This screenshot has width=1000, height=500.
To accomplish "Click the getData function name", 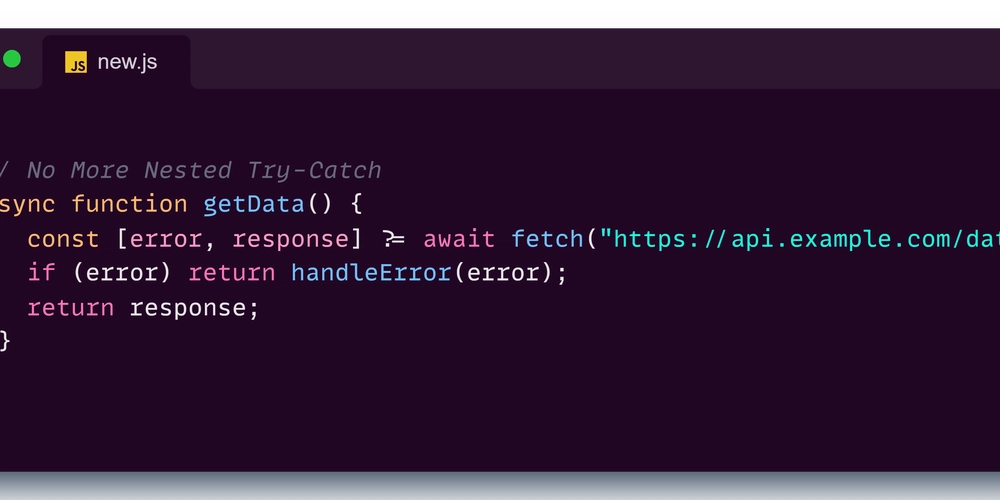I will coord(254,204).
